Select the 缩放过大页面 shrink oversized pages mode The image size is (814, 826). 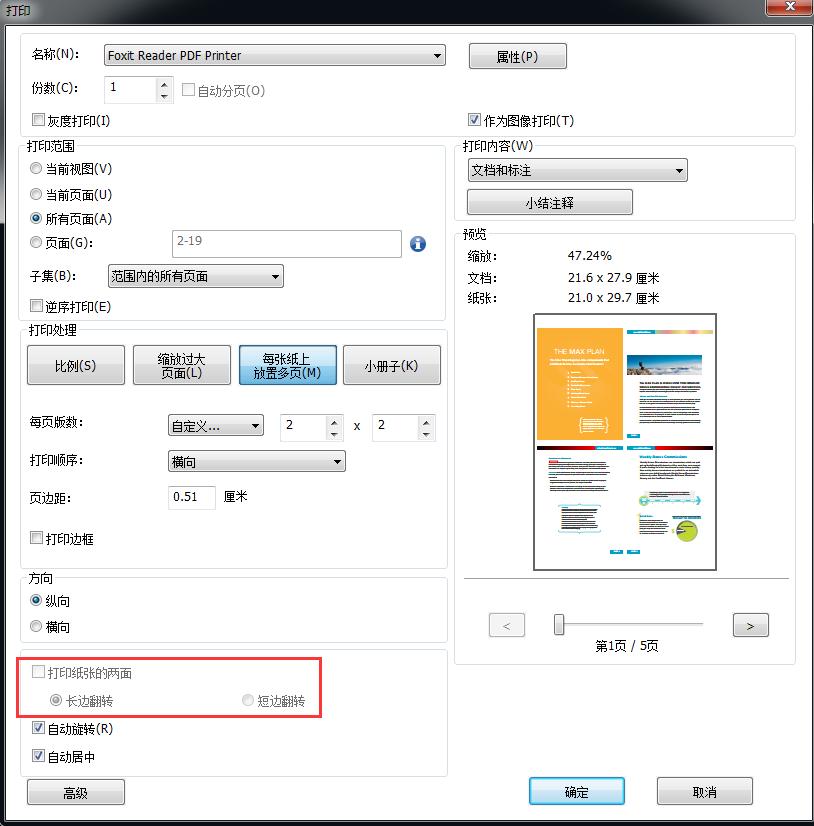[181, 365]
